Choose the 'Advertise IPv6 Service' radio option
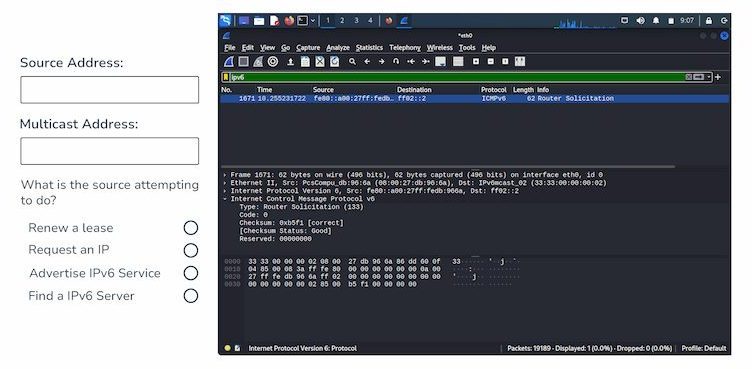 (x=191, y=273)
